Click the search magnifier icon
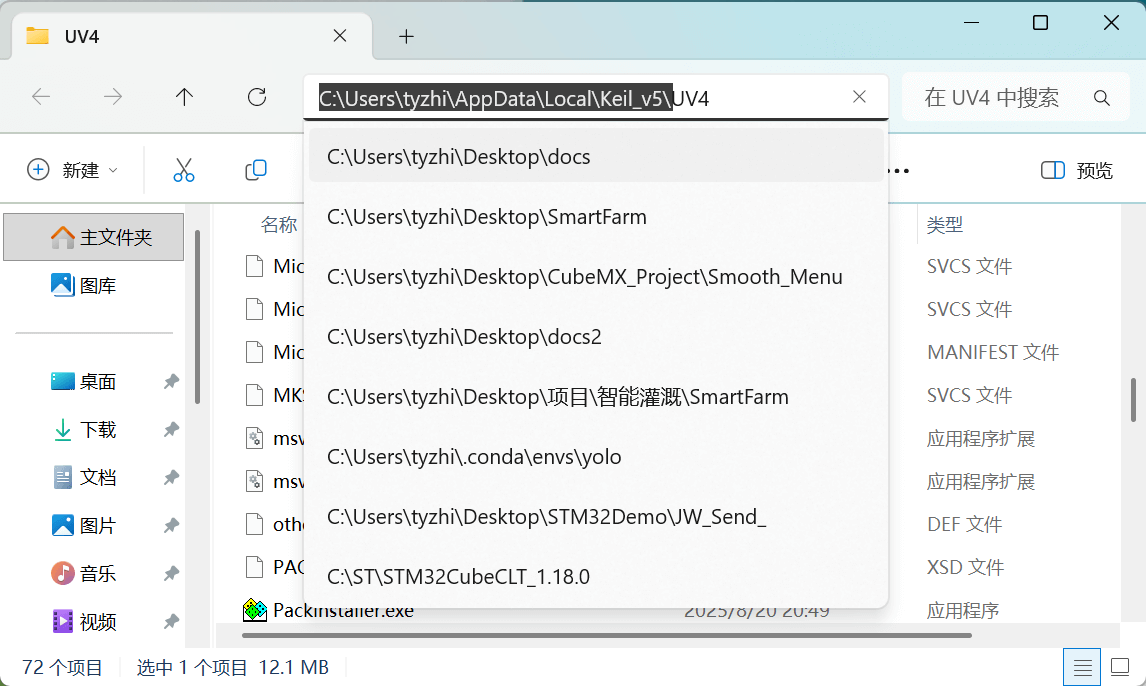The height and width of the screenshot is (686, 1146). click(1102, 98)
